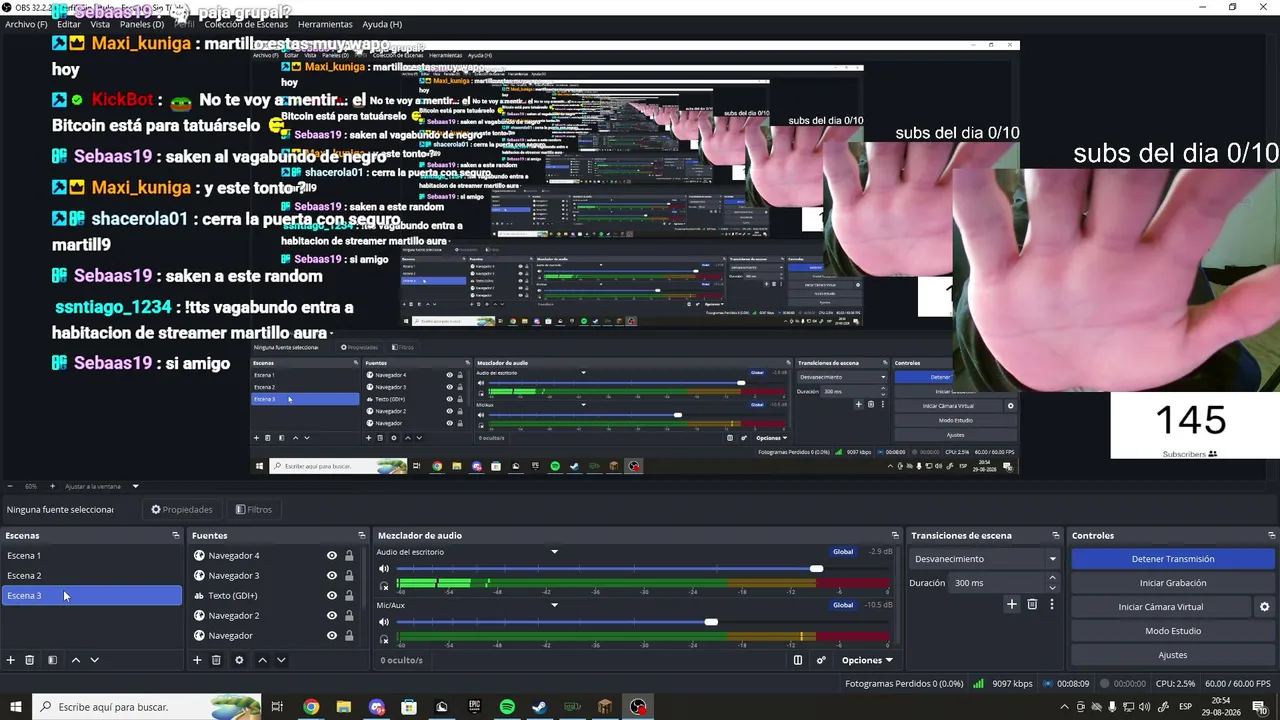Show hidden system tray icons chevron
The width and height of the screenshot is (1280, 720).
coord(1064,707)
